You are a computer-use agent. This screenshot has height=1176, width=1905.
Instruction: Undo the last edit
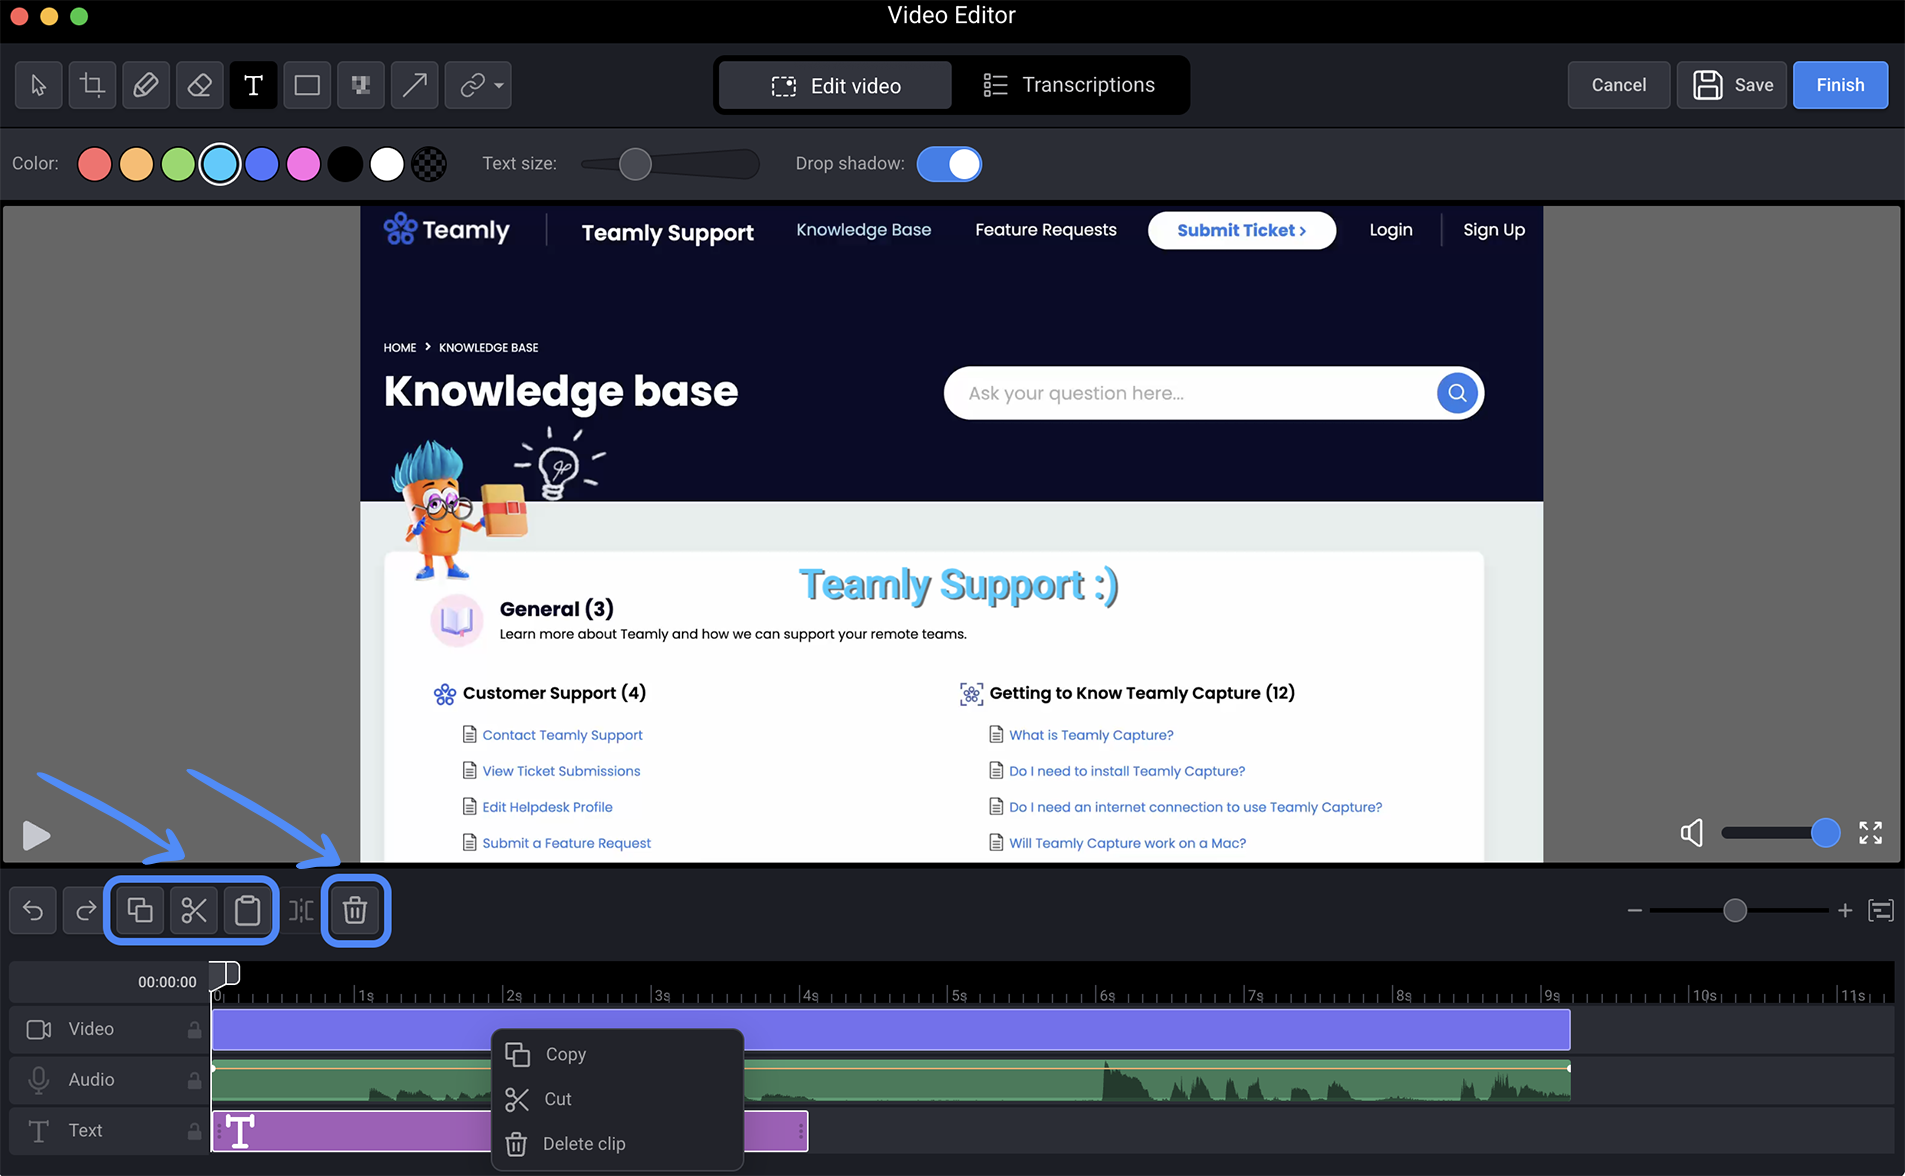click(x=33, y=910)
